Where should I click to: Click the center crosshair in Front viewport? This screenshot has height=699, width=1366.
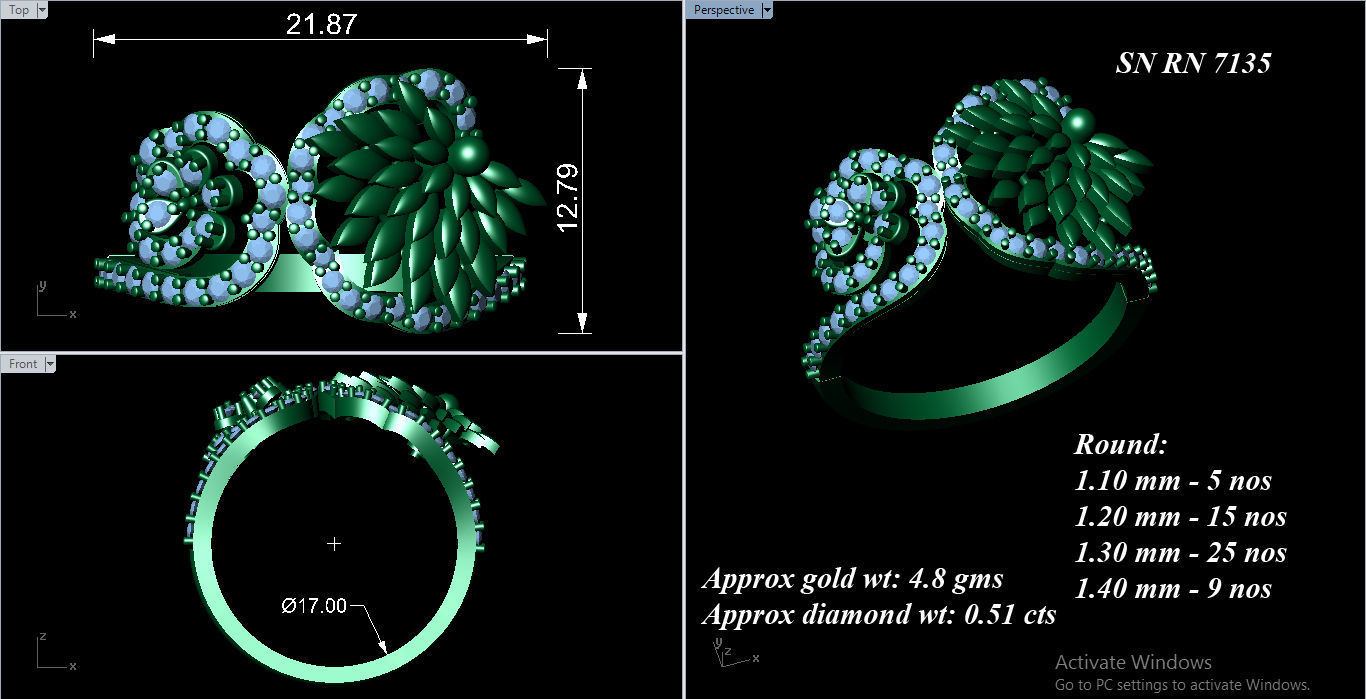[334, 543]
